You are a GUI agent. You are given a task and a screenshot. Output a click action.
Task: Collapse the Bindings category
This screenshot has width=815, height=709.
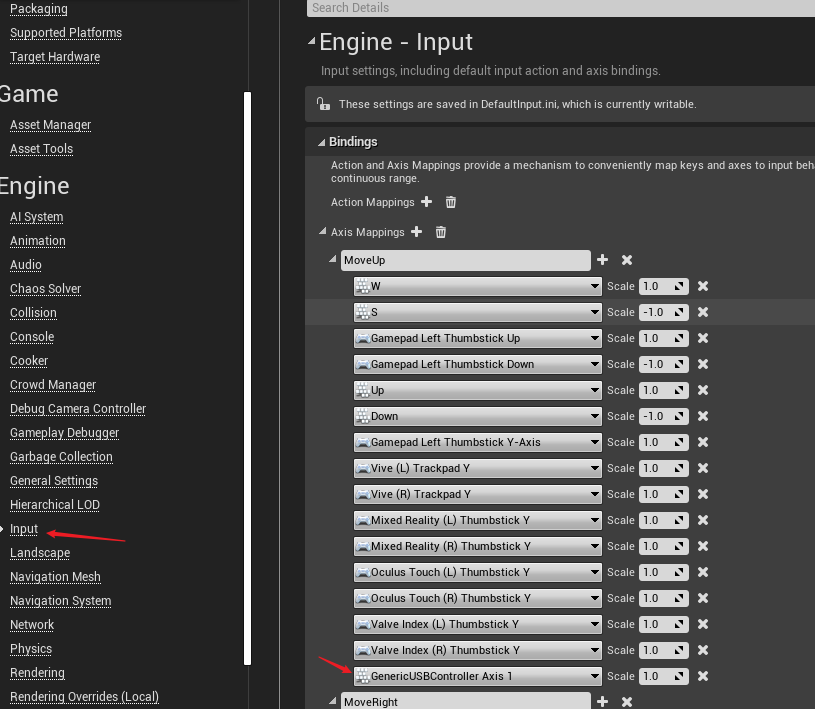pyautogui.click(x=322, y=142)
